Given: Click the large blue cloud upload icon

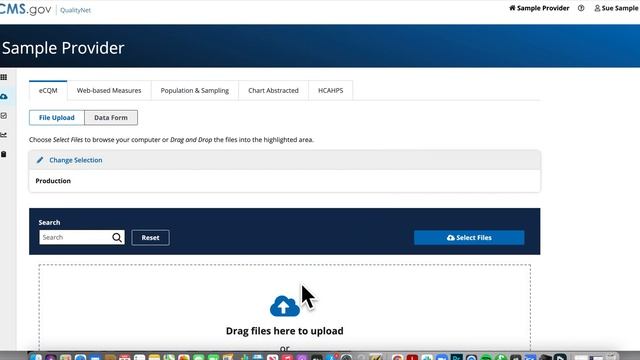Looking at the screenshot, I should click(x=285, y=306).
